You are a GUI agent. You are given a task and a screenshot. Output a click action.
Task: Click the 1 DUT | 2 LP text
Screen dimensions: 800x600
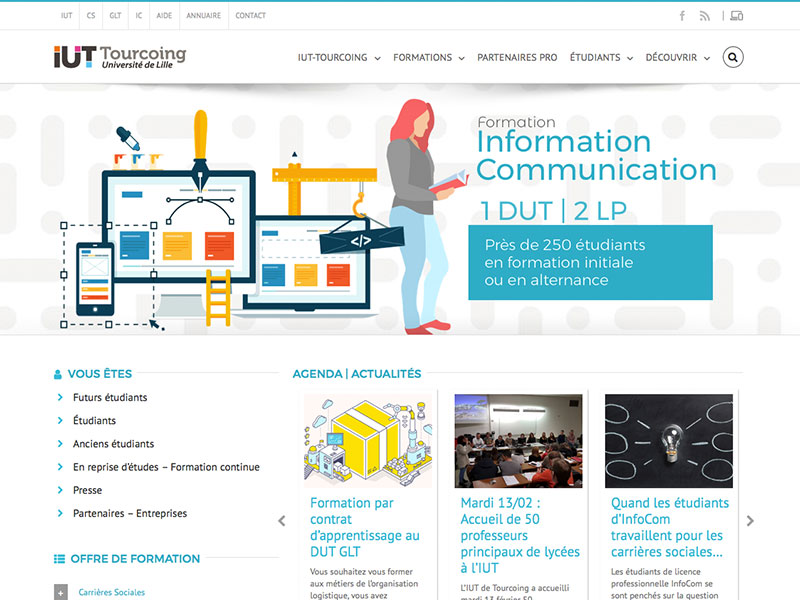(x=553, y=211)
